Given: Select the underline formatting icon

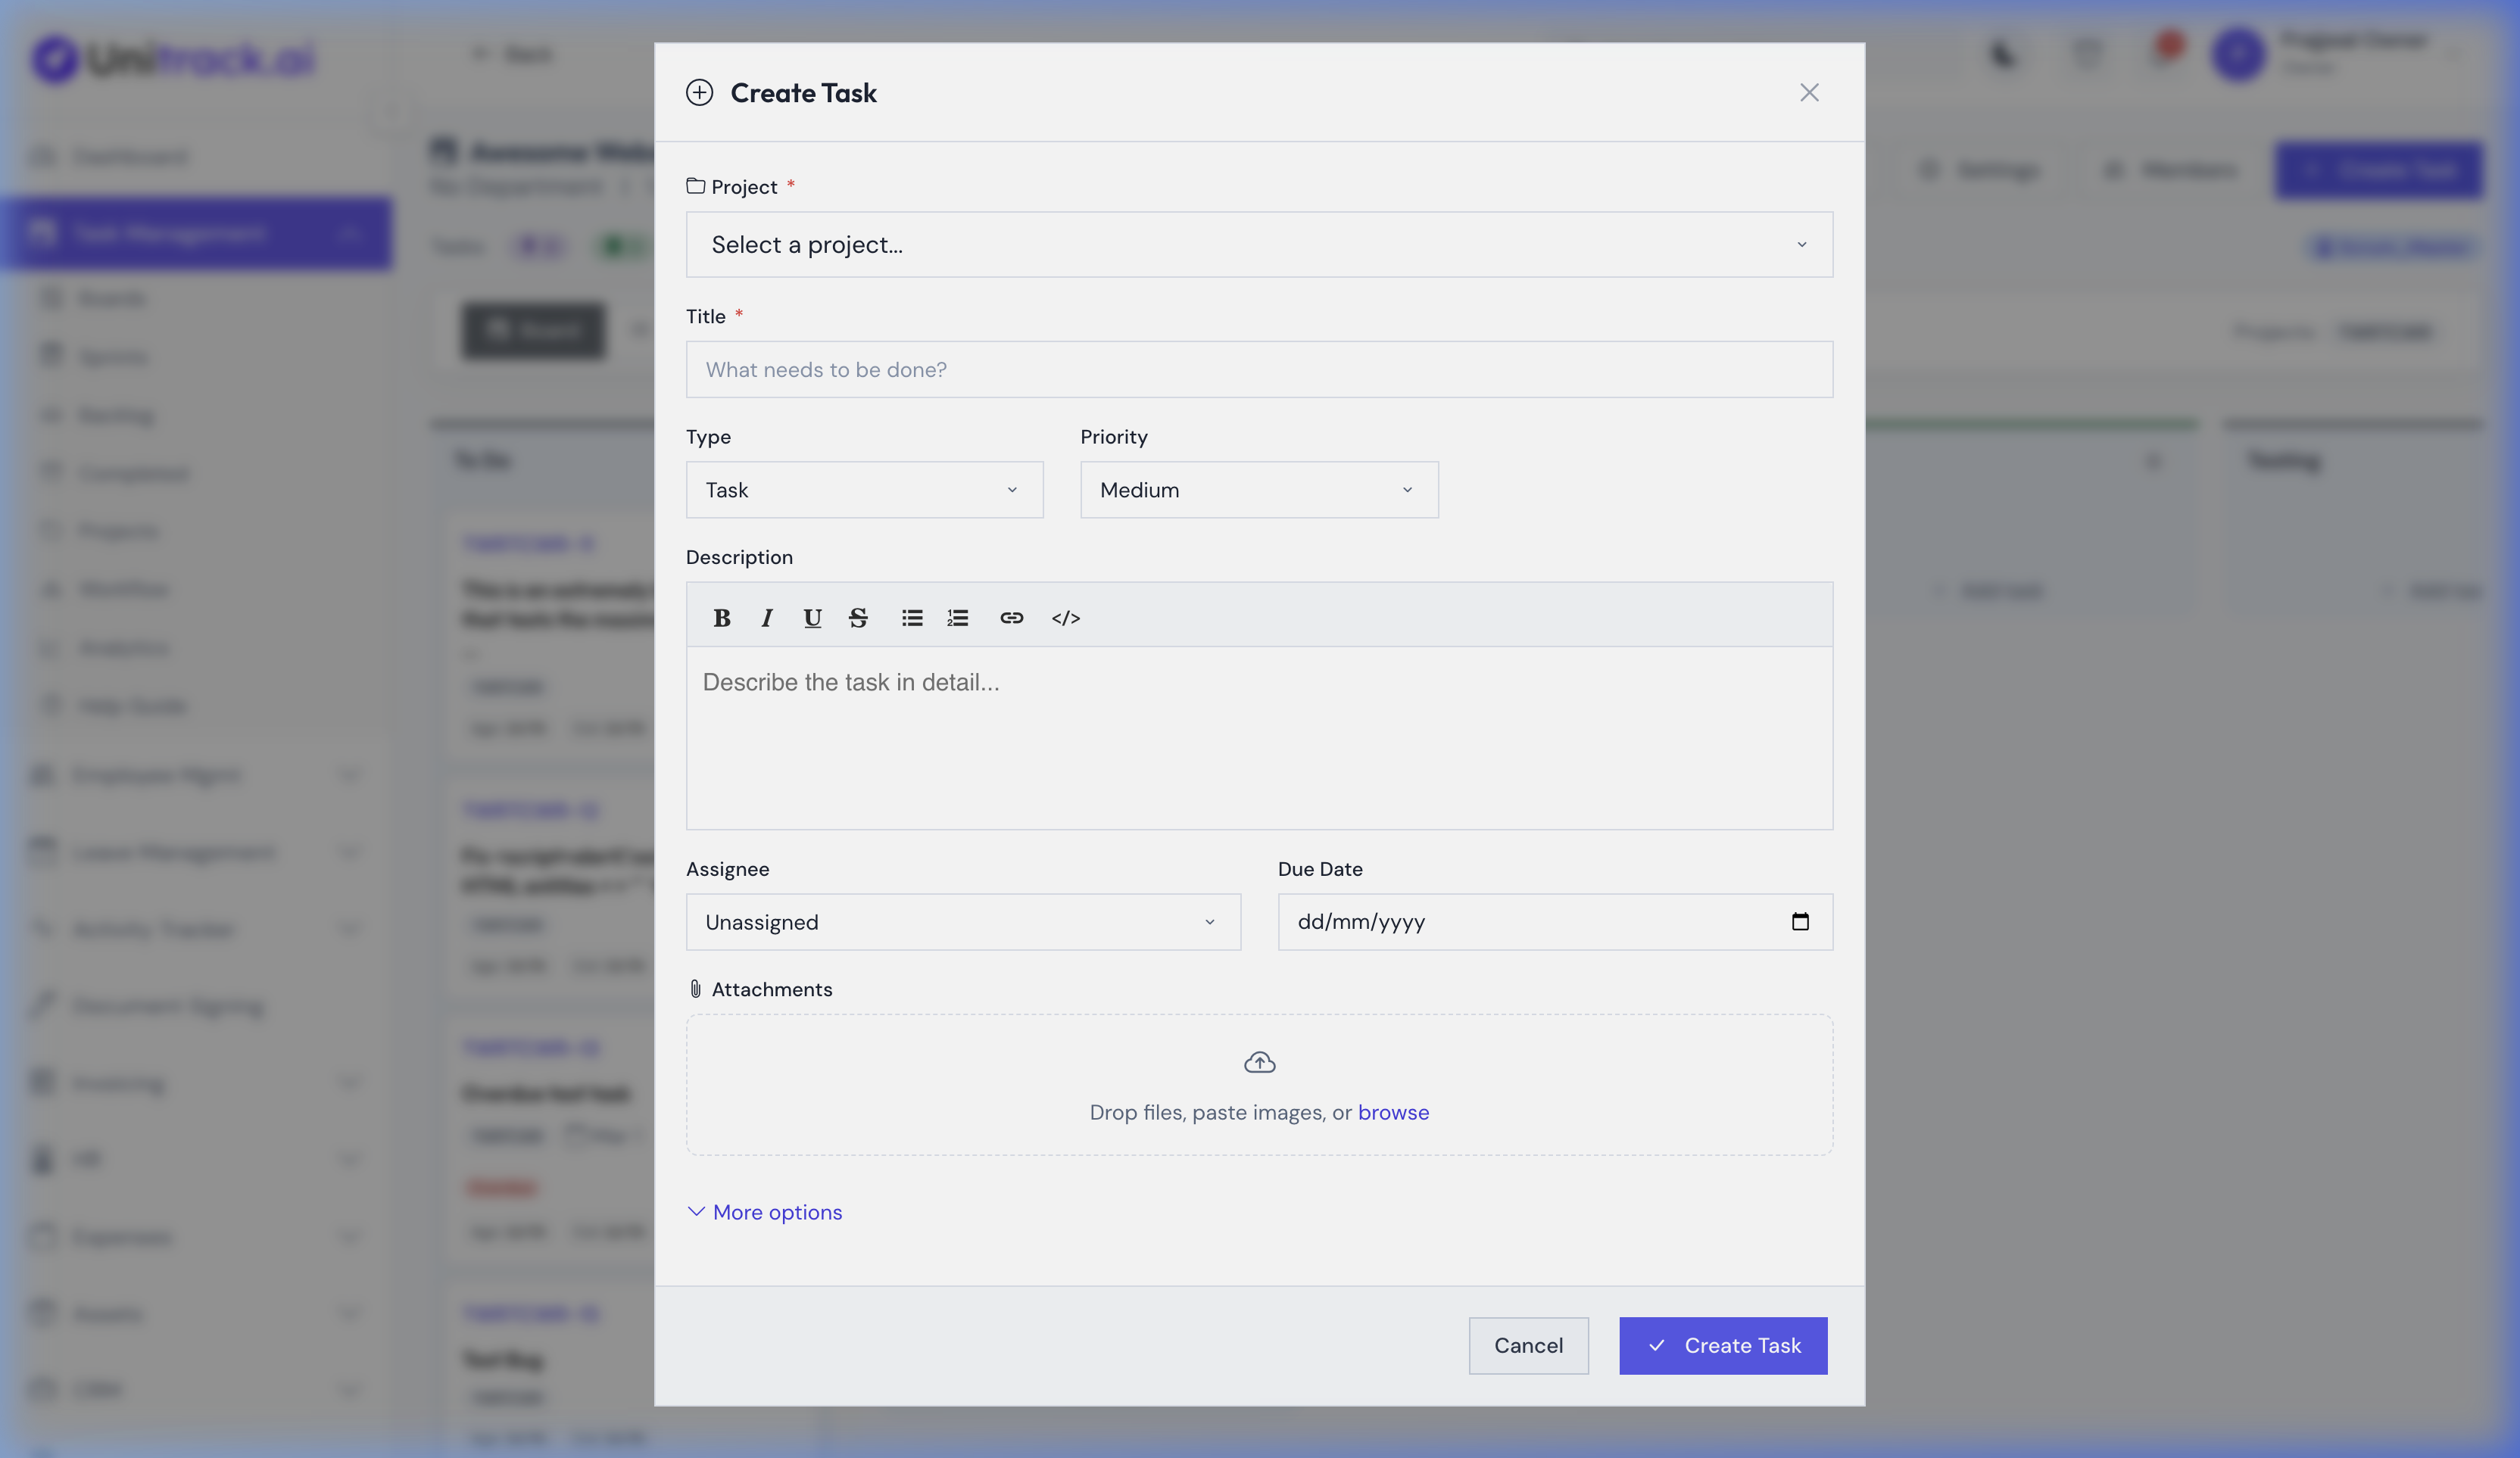Looking at the screenshot, I should coord(812,618).
